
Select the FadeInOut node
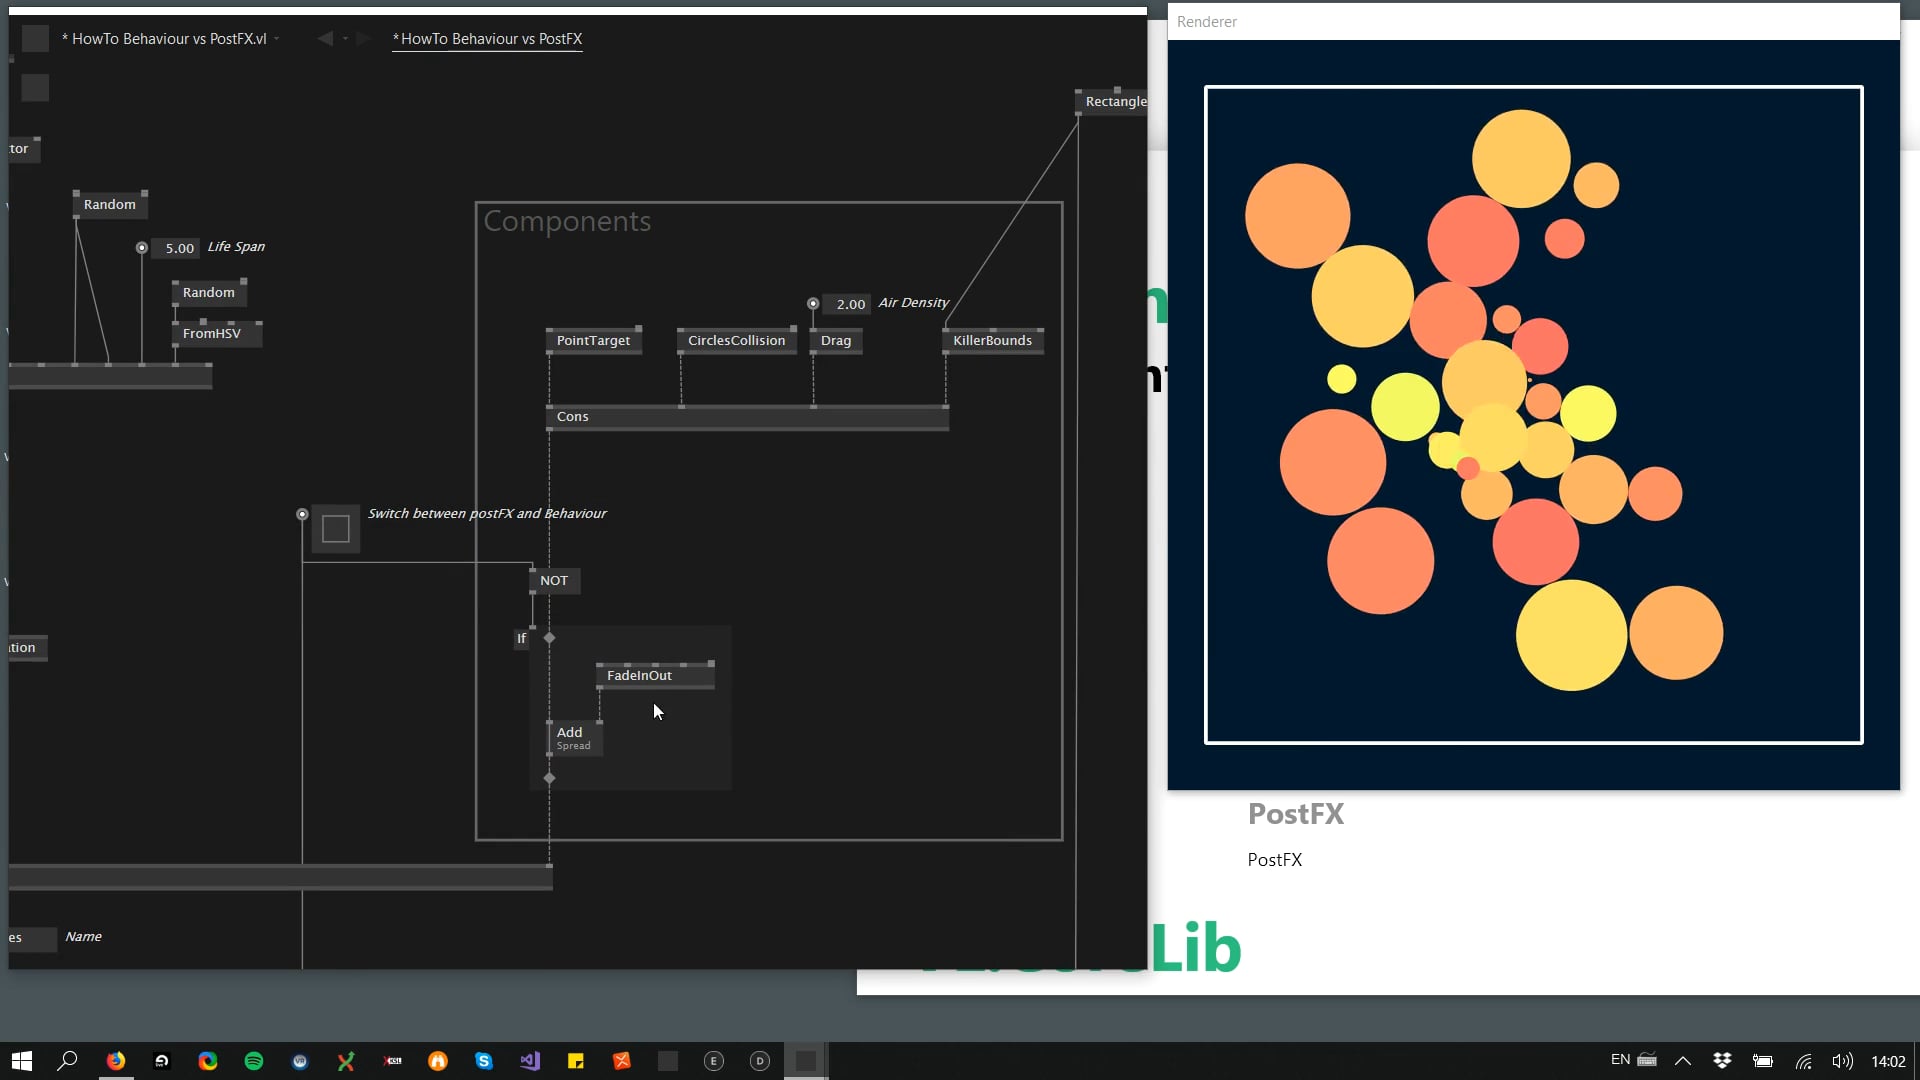640,676
